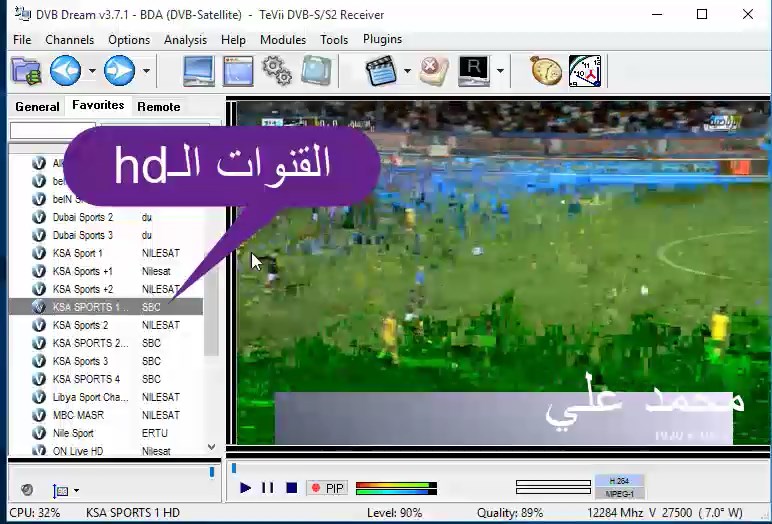Click the channel list scroll-down arrow
The width and height of the screenshot is (772, 524).
coord(212,447)
